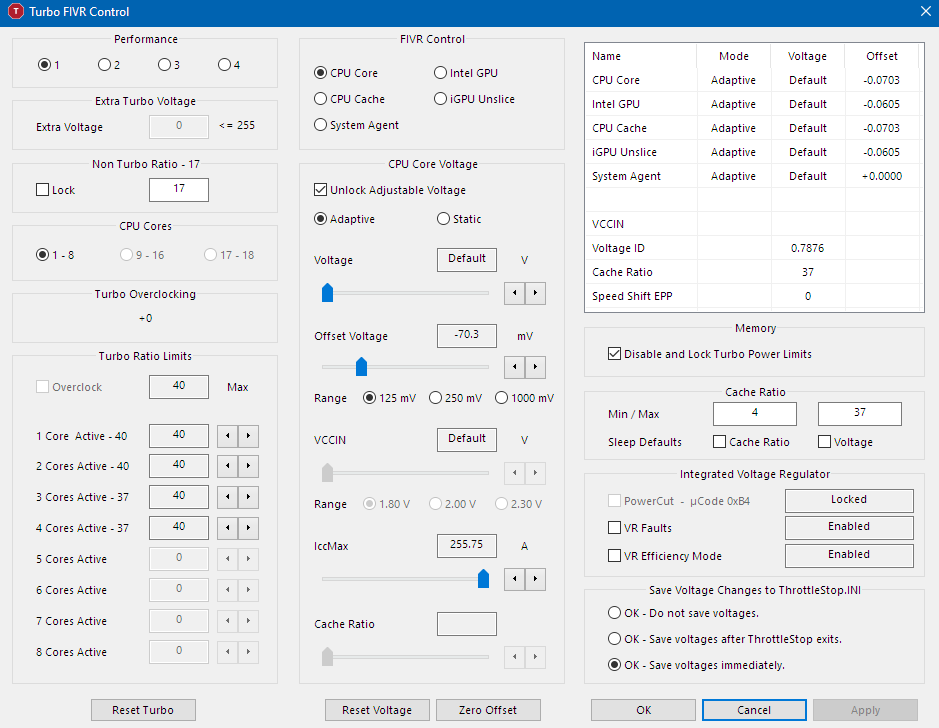Enable the Non Turbo Ratio Lock checkbox
This screenshot has height=728, width=939.
pyautogui.click(x=43, y=190)
